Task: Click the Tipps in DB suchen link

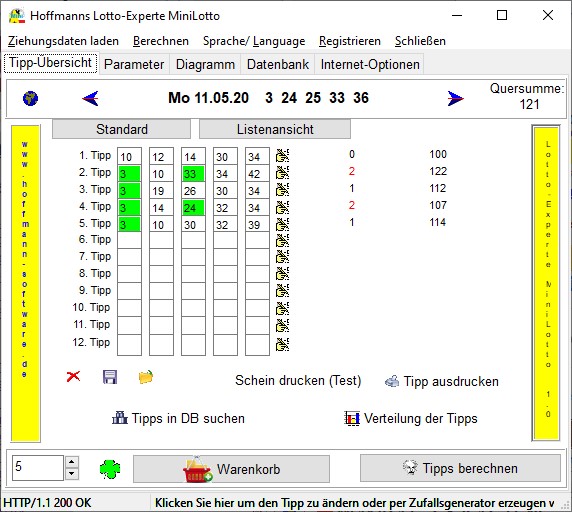Action: pyautogui.click(x=178, y=418)
